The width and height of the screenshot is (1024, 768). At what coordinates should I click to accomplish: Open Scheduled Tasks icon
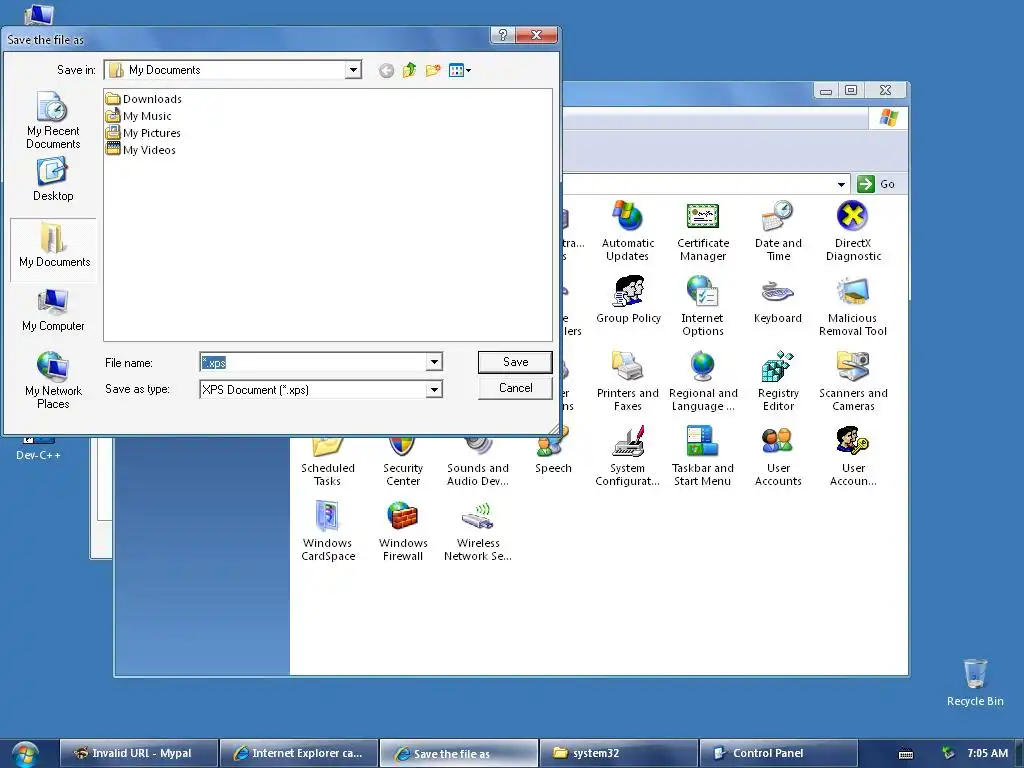328,463
